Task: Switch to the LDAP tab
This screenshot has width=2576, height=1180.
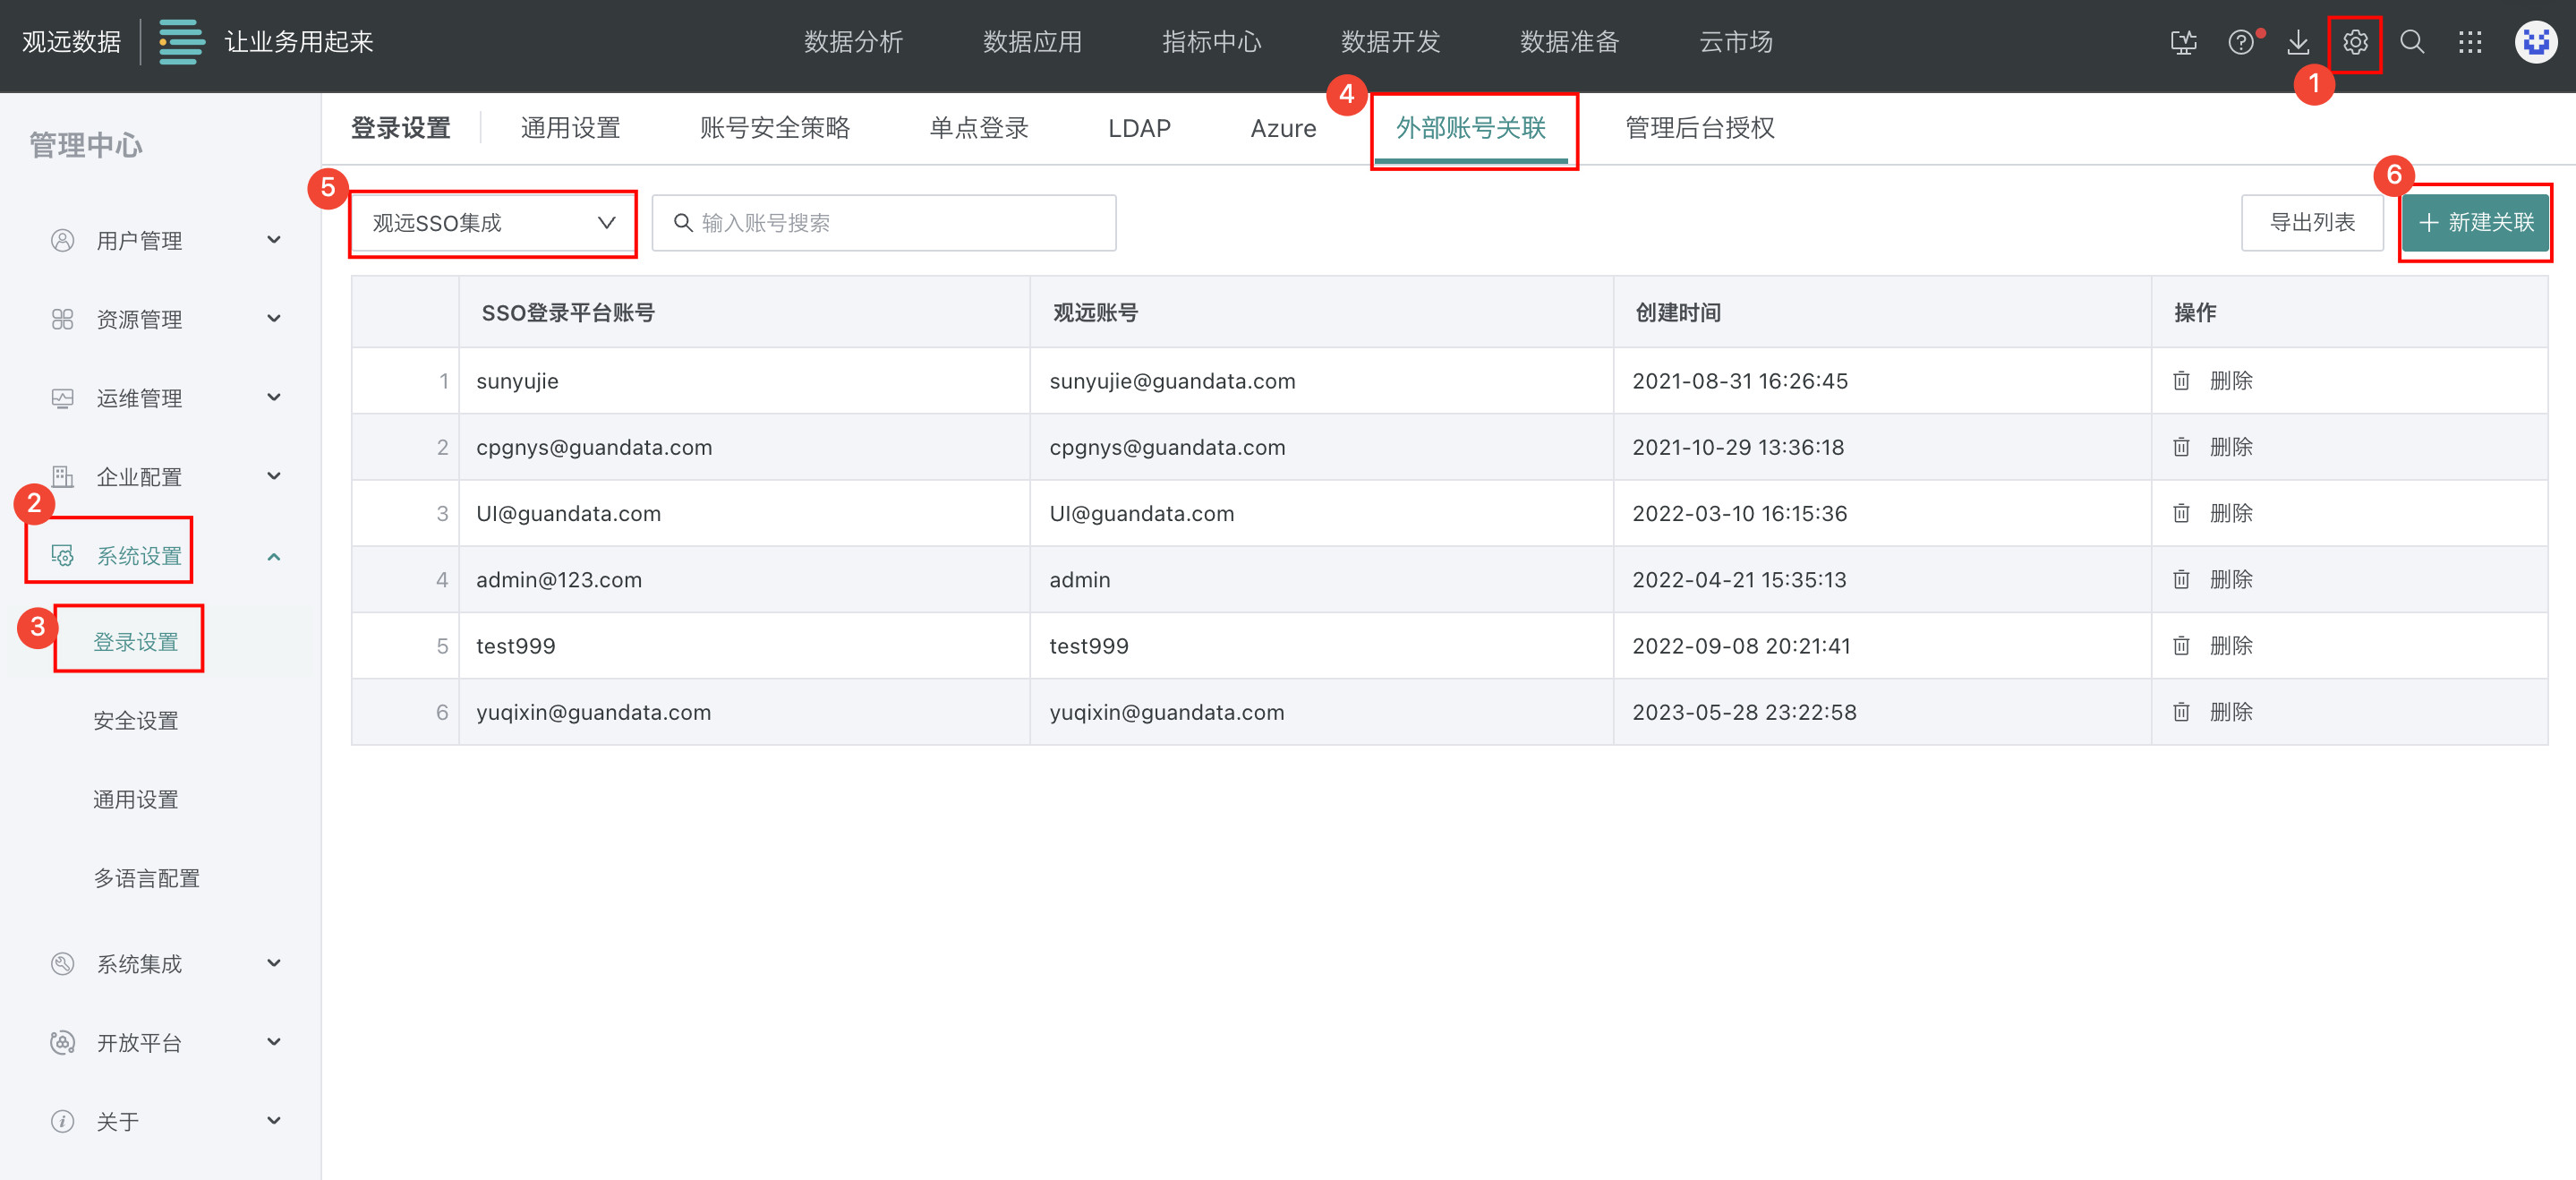Action: [x=1138, y=129]
